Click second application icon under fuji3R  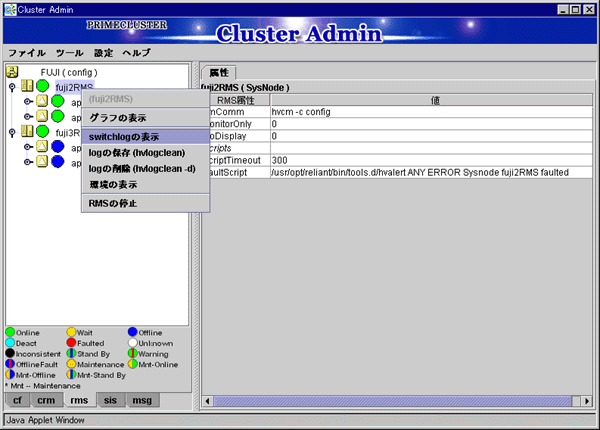click(42, 161)
